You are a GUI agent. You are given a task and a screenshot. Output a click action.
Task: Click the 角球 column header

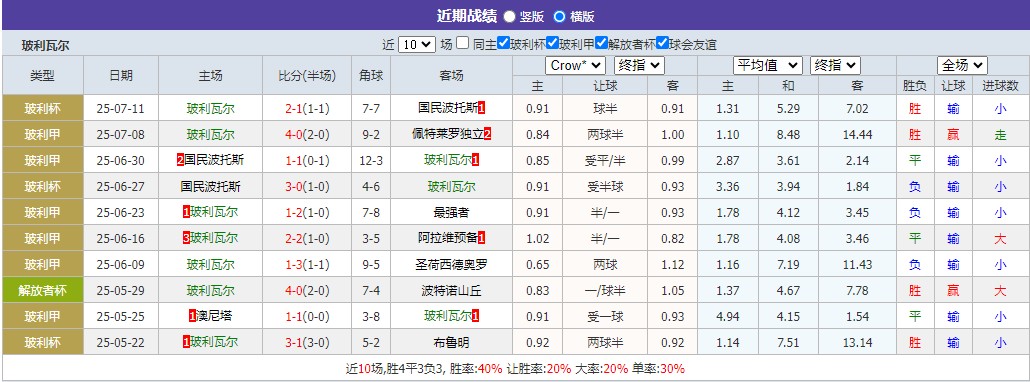pos(370,75)
